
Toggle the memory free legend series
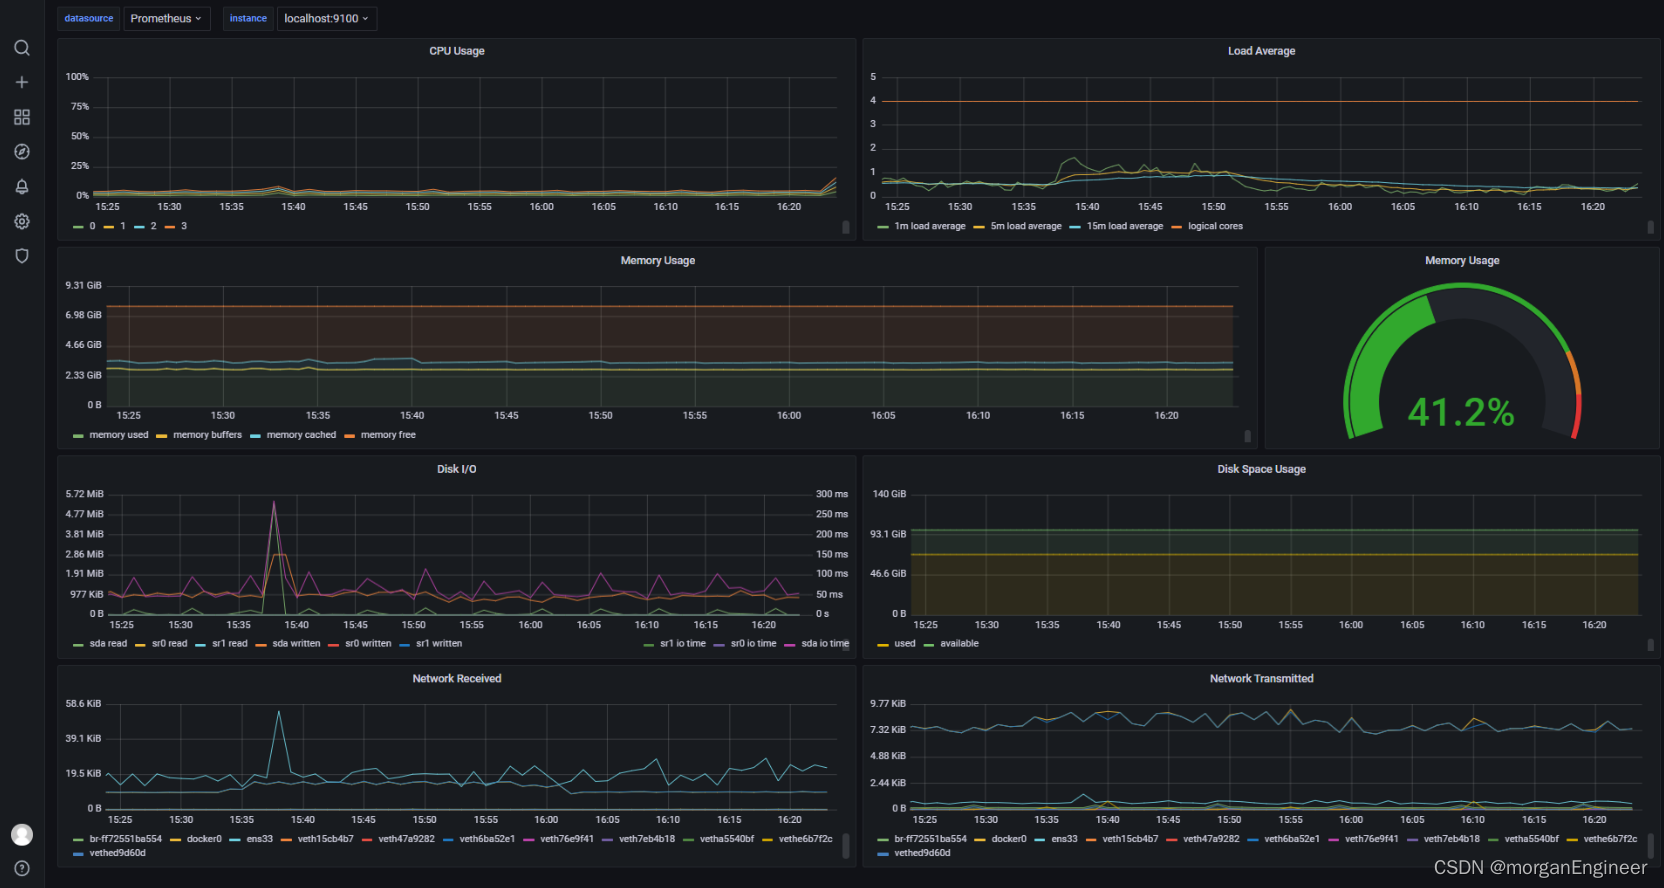[x=388, y=435]
